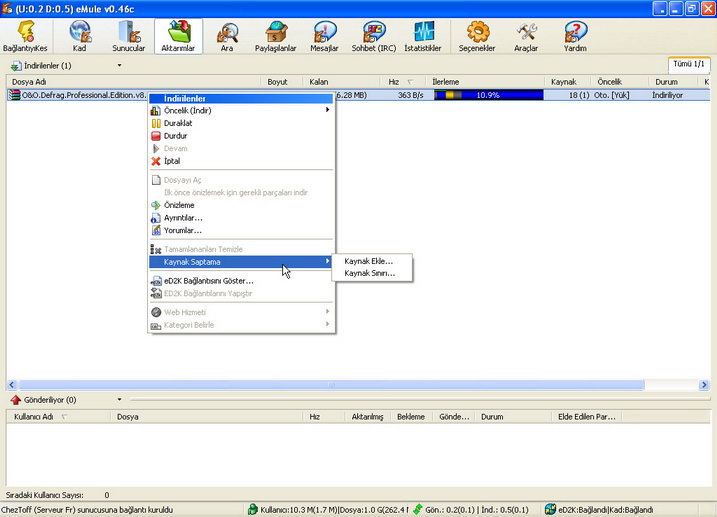Sort uploads by Kullanıcı Adı column header

pos(59,417)
